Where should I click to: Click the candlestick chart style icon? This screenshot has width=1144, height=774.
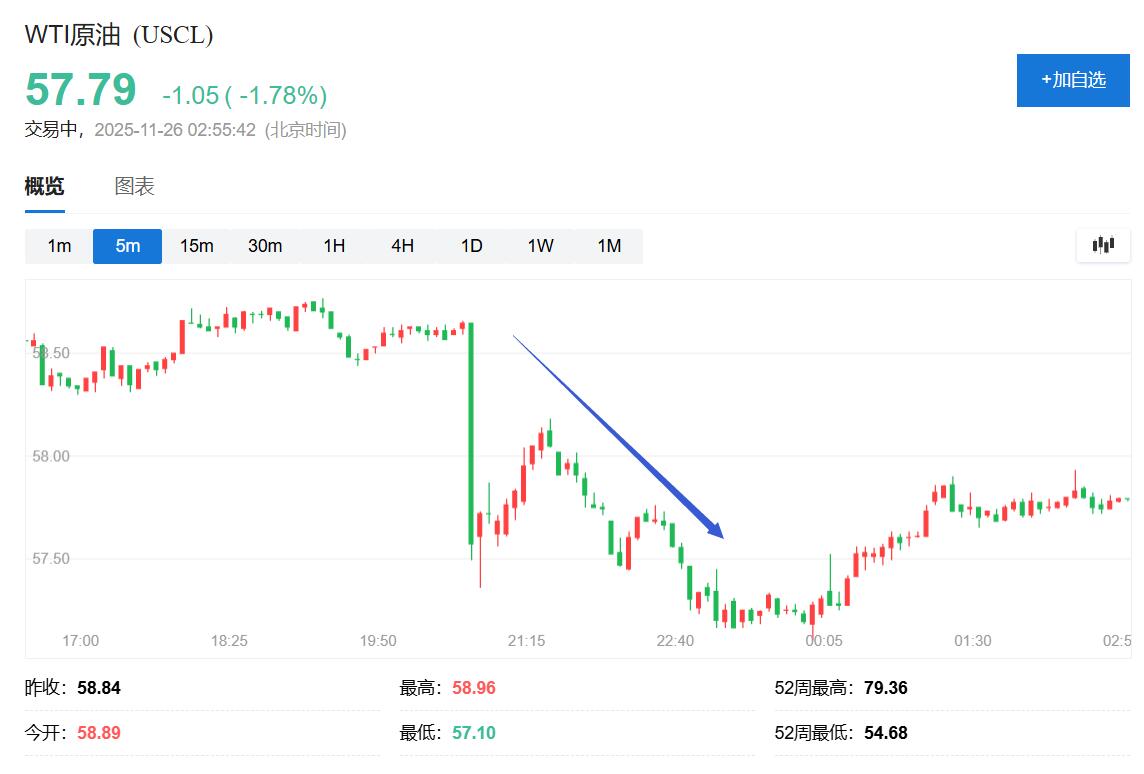[x=1102, y=245]
